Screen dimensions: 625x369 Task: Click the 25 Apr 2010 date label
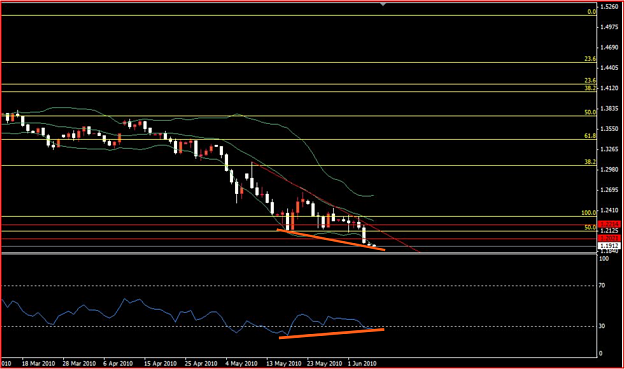(x=201, y=364)
